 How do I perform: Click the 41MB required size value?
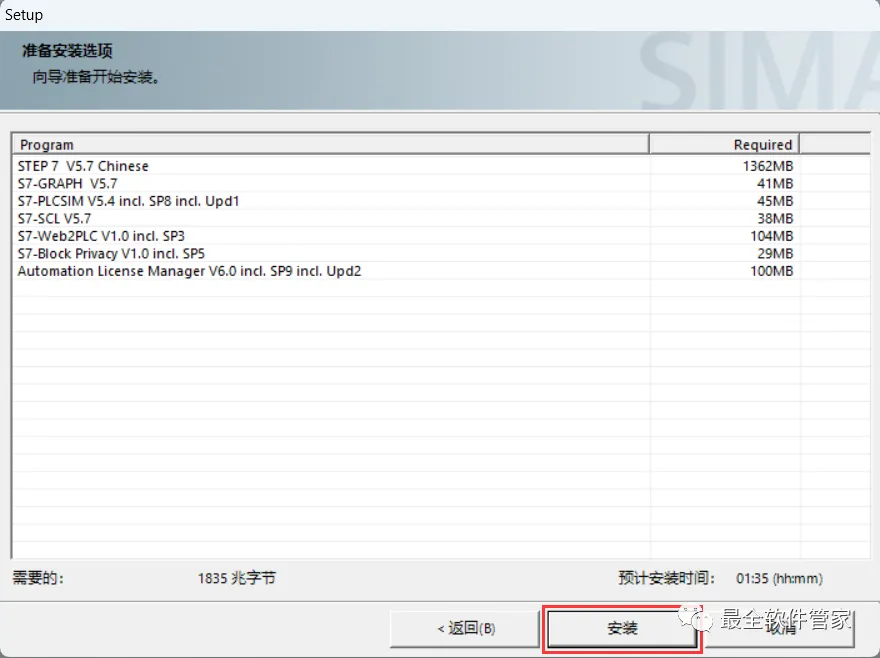(775, 184)
